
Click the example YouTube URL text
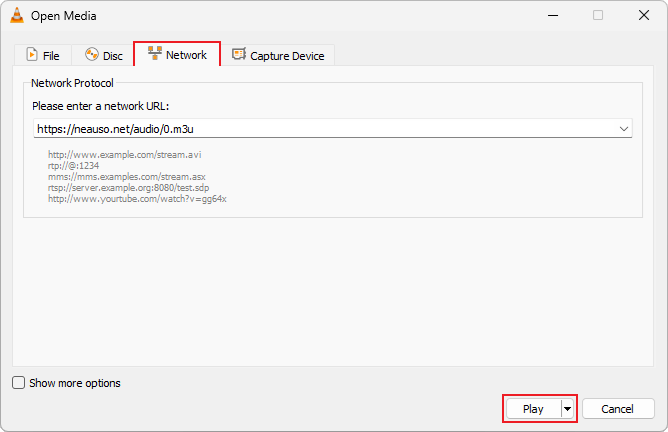click(137, 199)
